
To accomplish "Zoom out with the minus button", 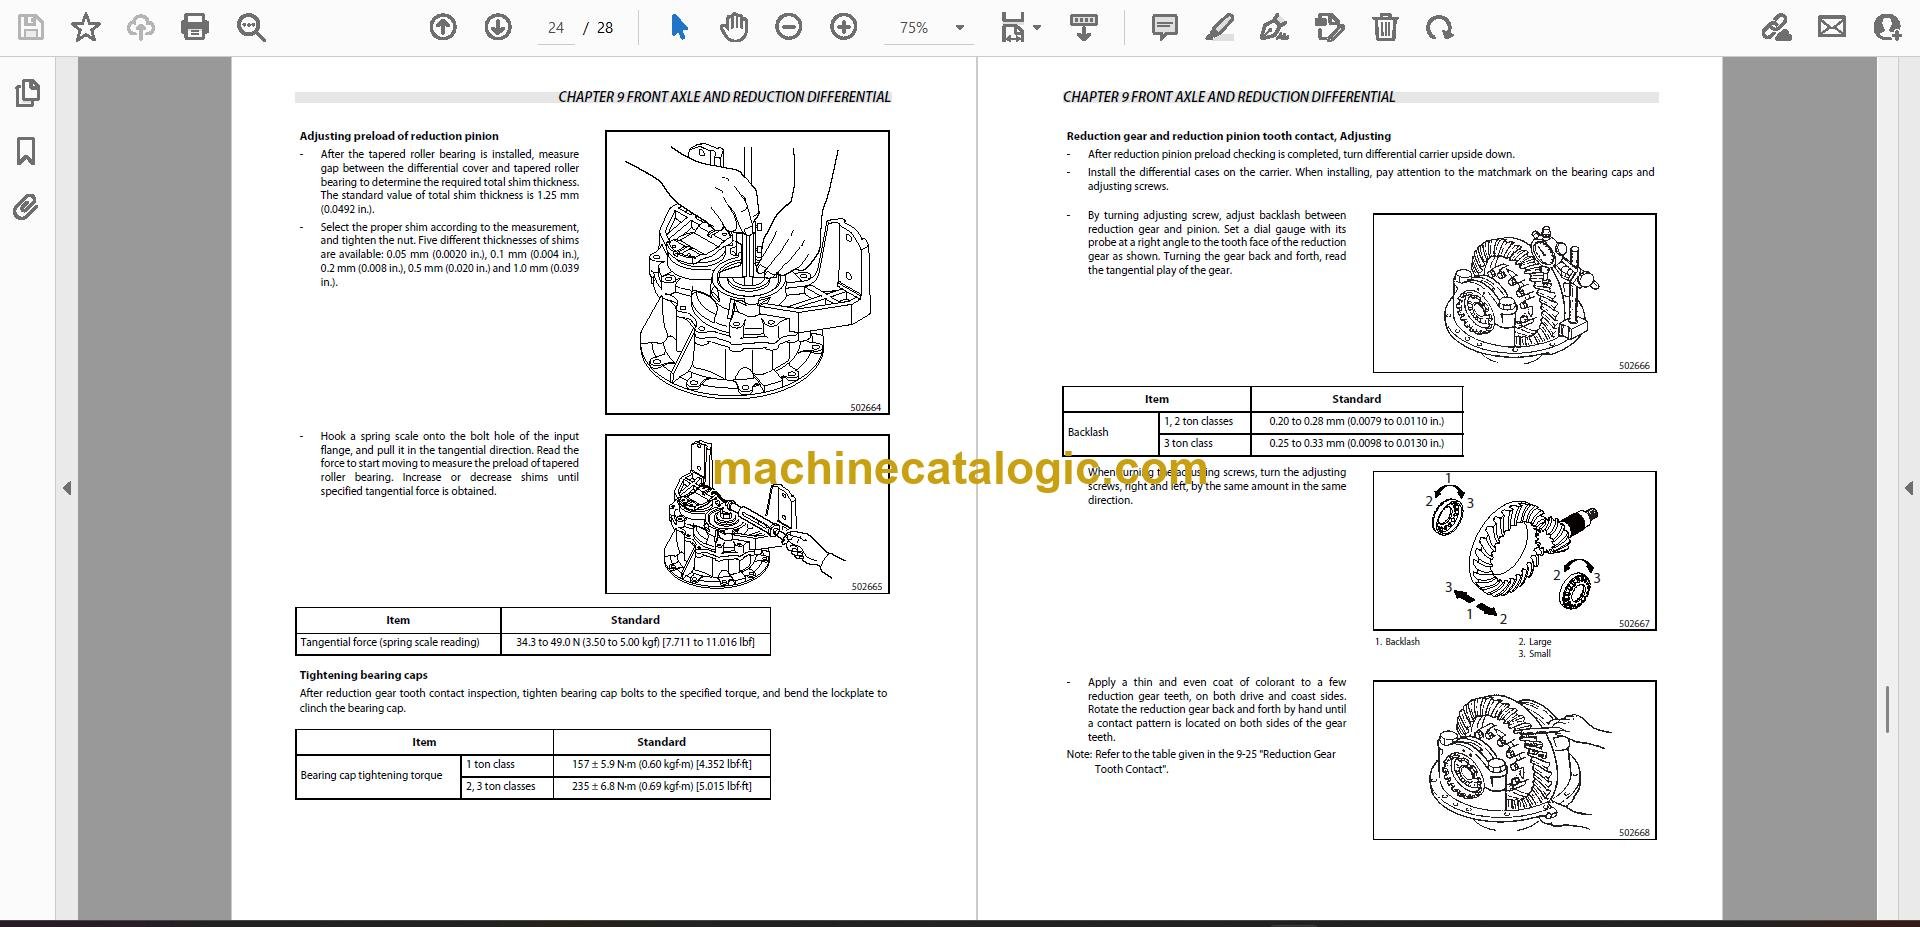I will (x=789, y=27).
